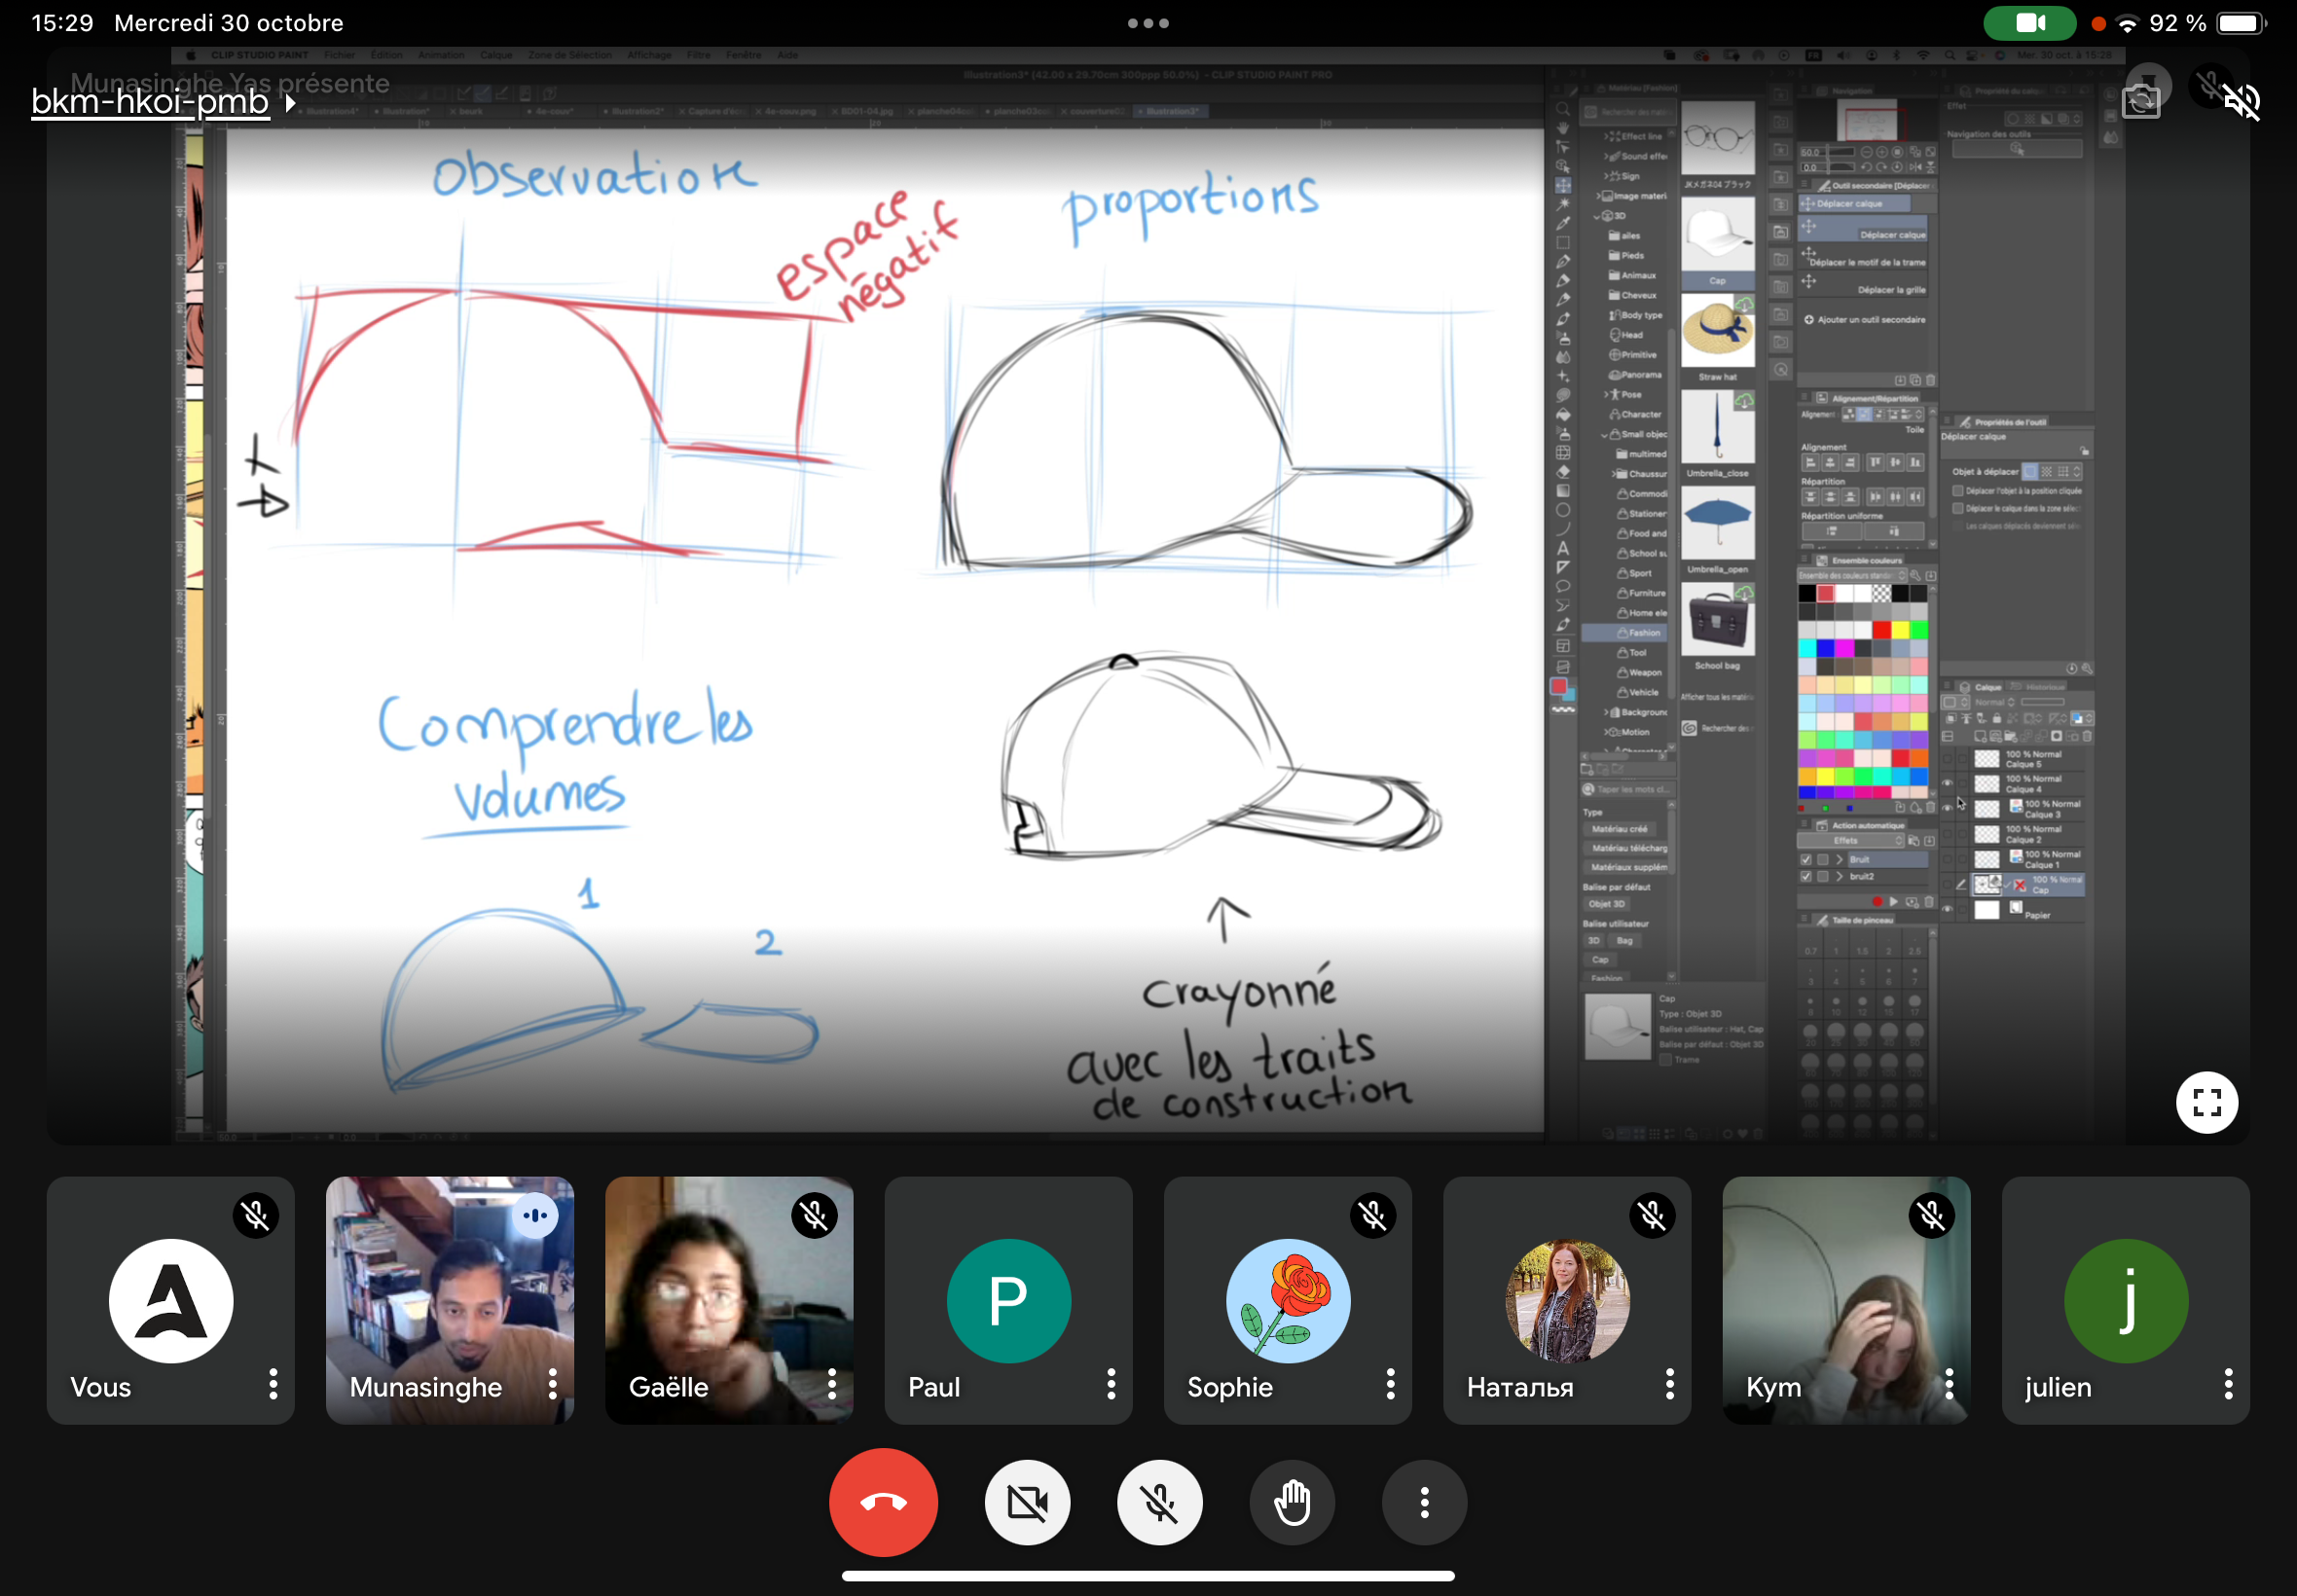Open Munasinghe's tile options menu
Image resolution: width=2297 pixels, height=1596 pixels.
(x=552, y=1385)
